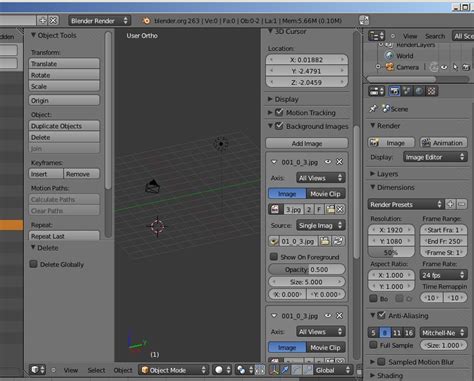474x381 pixels.
Task: Select the Scene properties tab icon
Action: click(x=407, y=91)
